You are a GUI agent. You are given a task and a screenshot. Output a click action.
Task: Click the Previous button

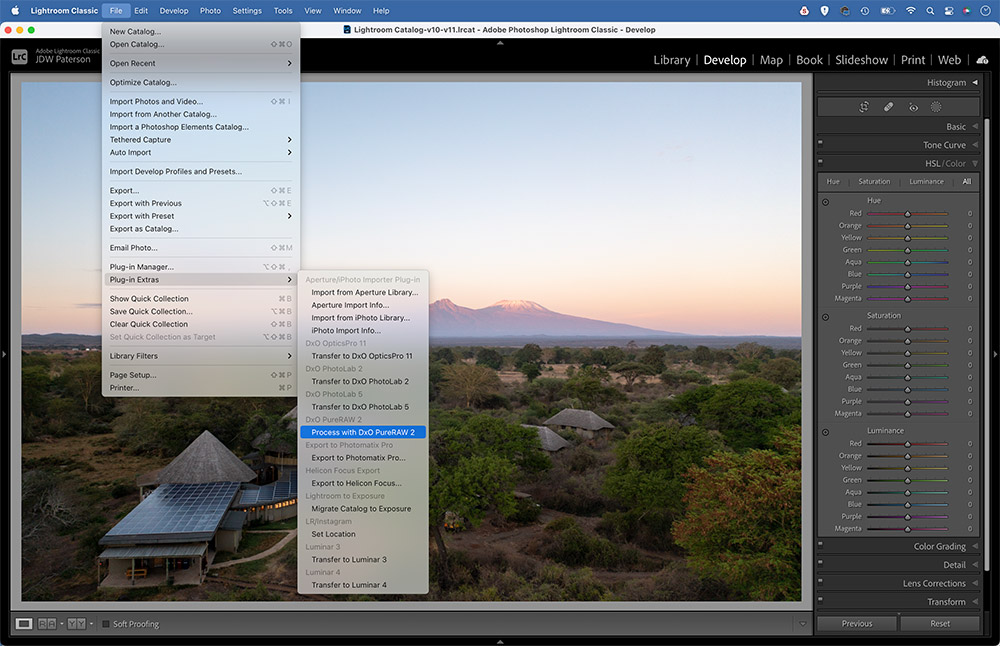(x=857, y=624)
